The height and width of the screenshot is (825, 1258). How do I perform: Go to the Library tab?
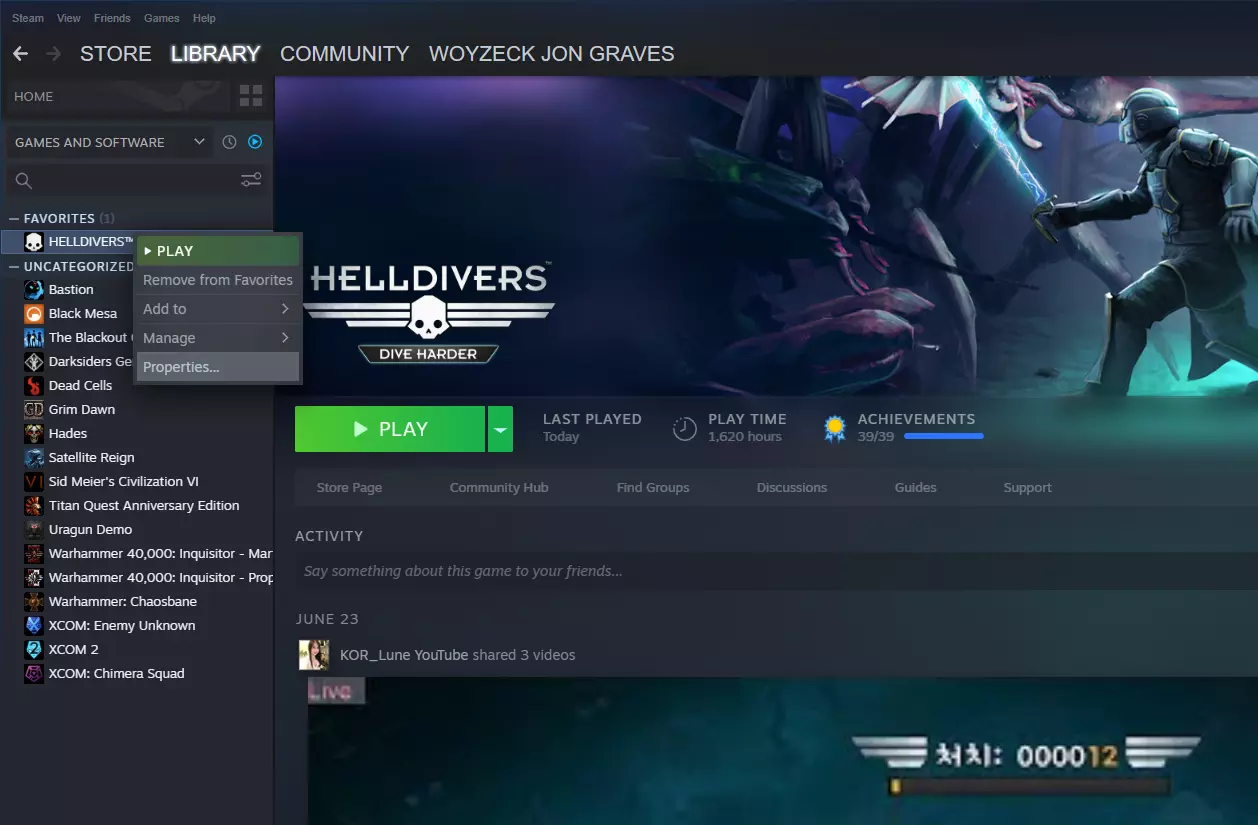215,54
